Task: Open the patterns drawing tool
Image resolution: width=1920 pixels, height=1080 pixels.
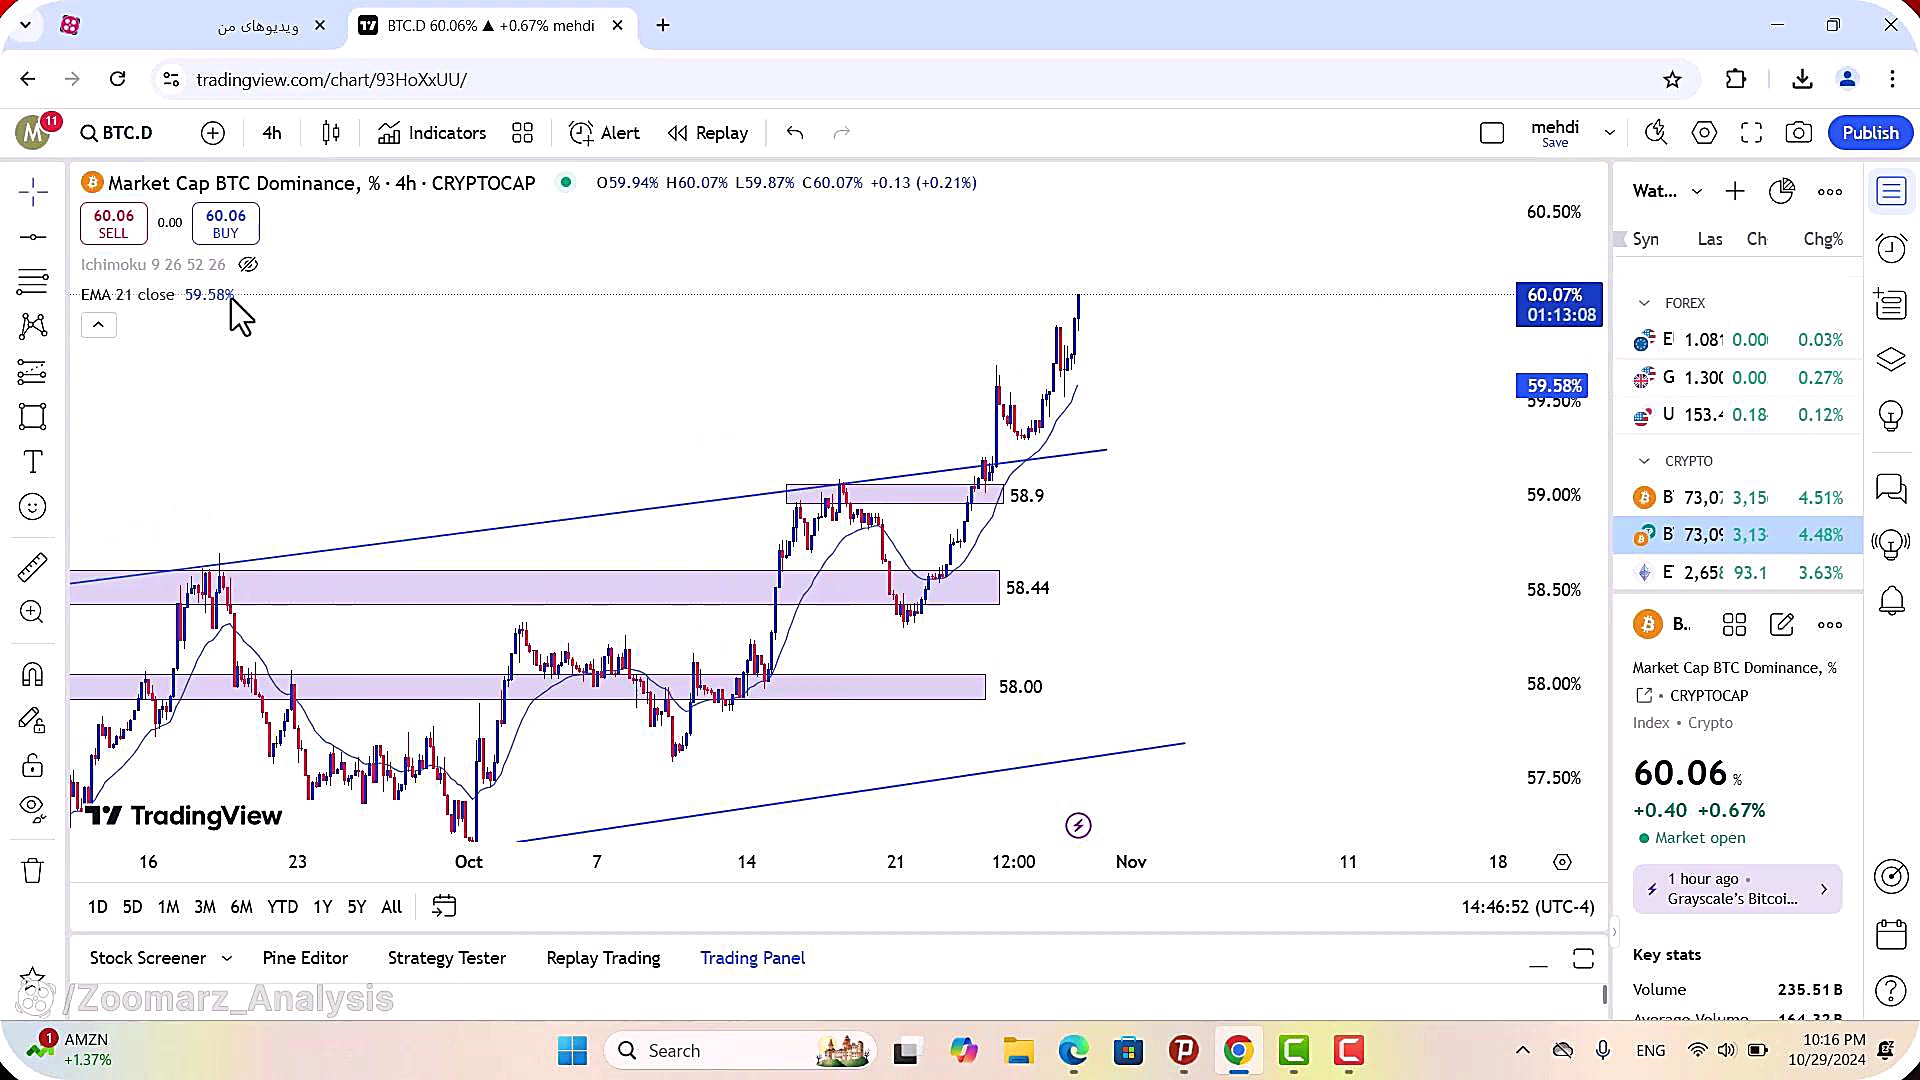Action: [x=33, y=326]
